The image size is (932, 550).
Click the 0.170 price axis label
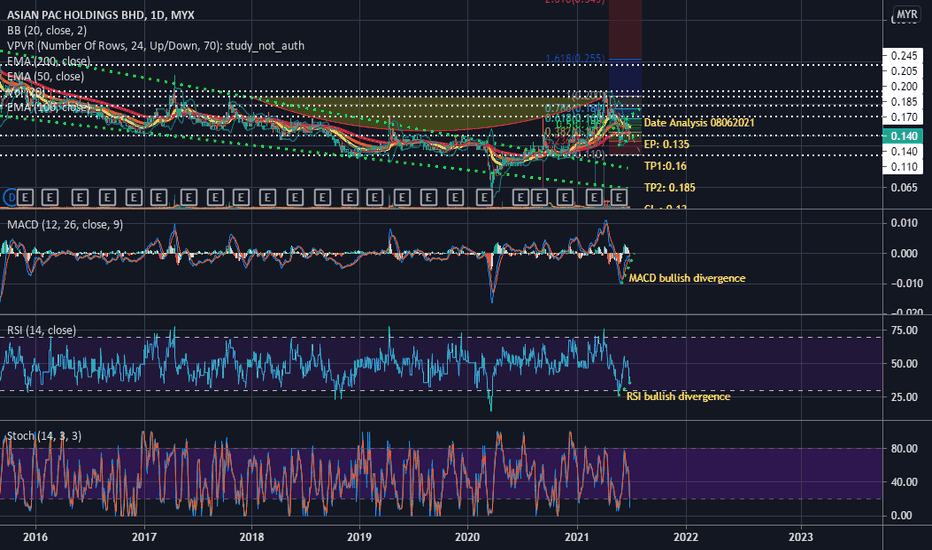pos(903,118)
